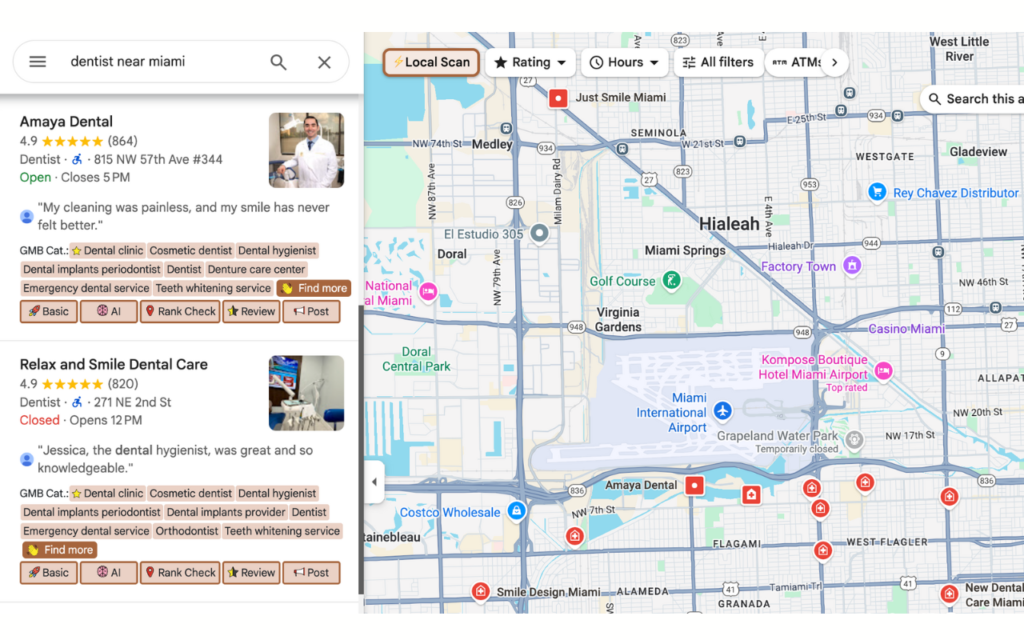Collapse the results panel with the side arrow
Screen dimensions: 1024x640
point(374,481)
